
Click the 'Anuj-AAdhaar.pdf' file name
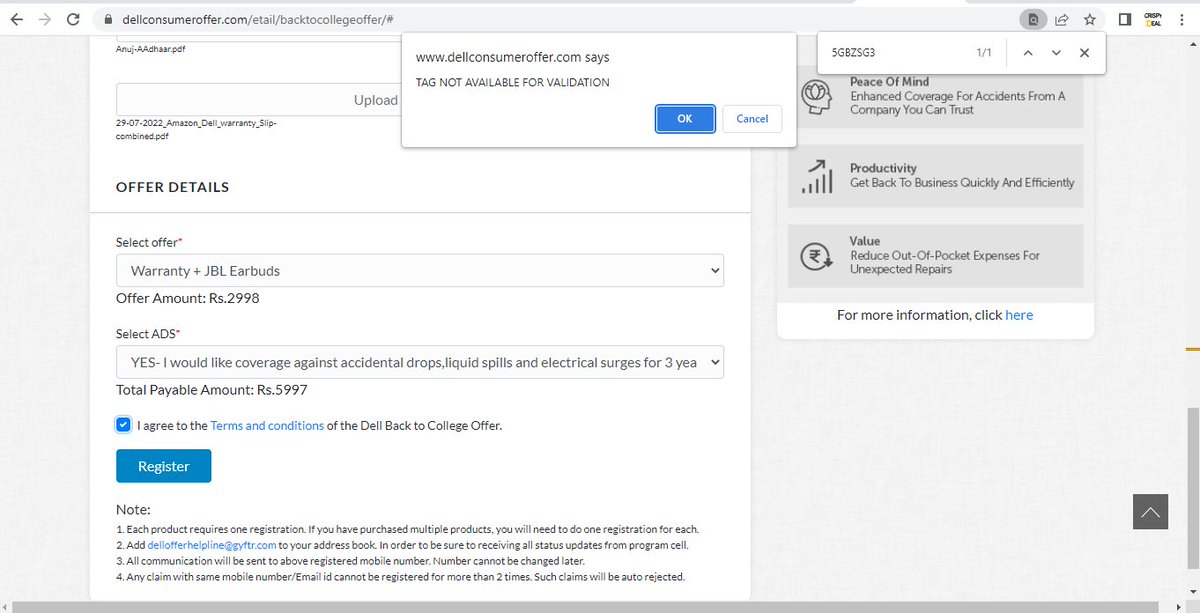(152, 47)
